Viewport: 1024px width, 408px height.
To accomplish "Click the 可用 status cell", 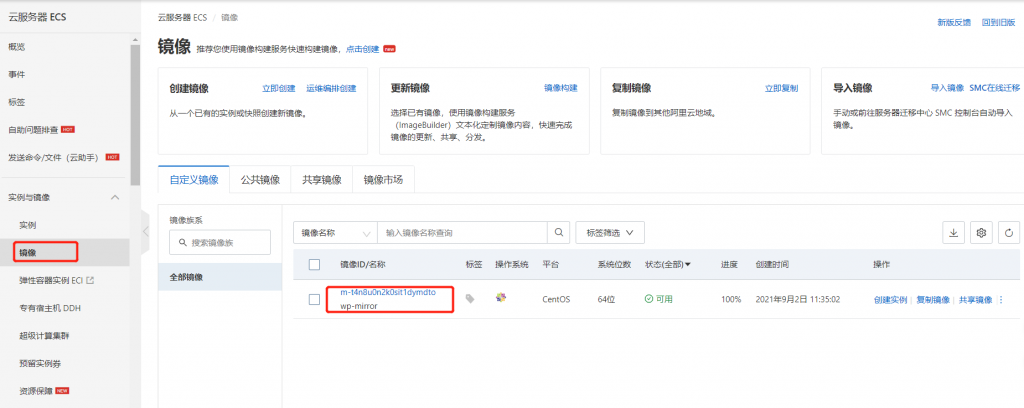I will pos(658,299).
